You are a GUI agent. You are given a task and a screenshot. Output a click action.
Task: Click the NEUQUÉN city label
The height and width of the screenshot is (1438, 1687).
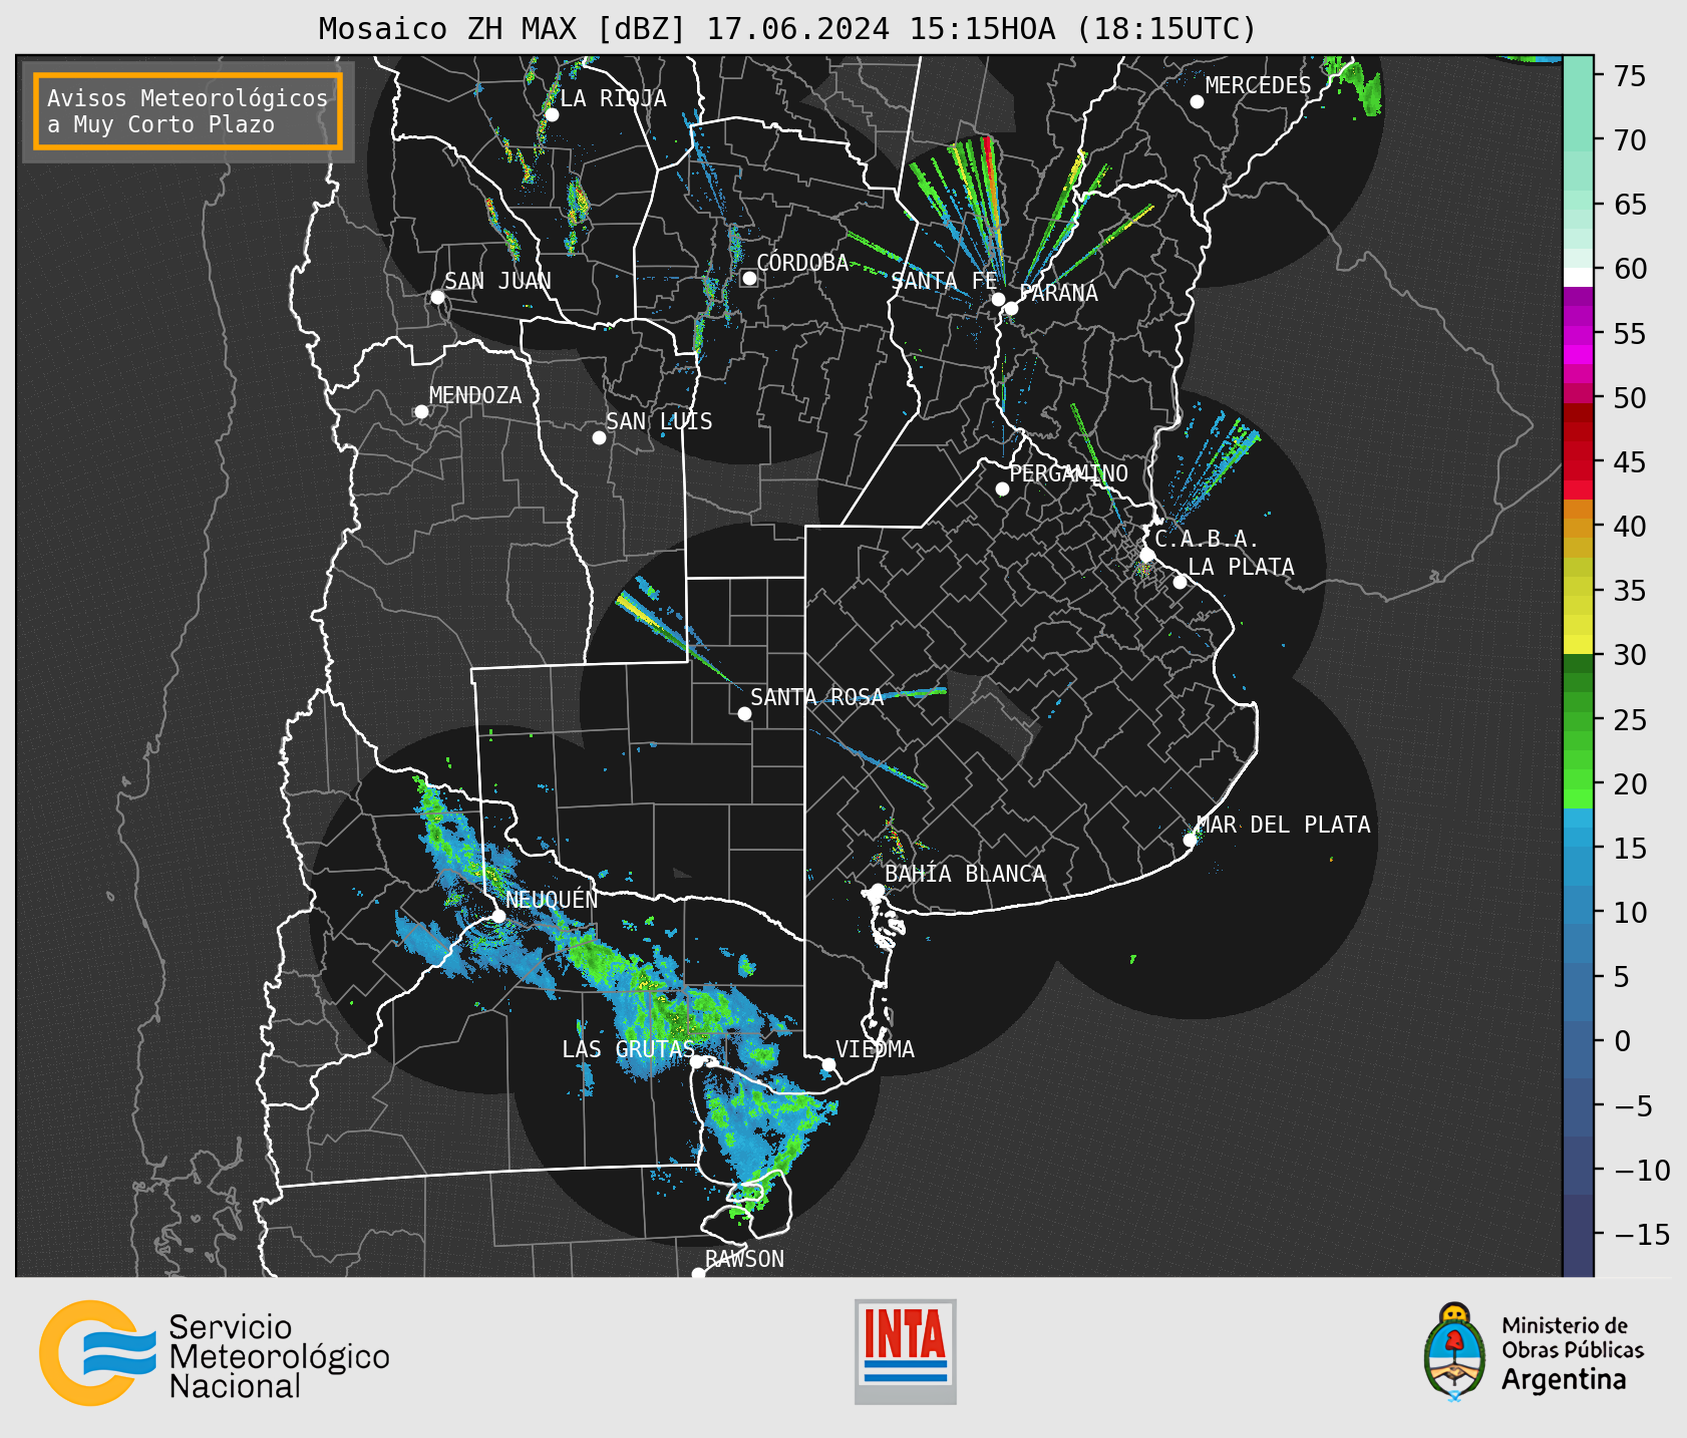(552, 900)
